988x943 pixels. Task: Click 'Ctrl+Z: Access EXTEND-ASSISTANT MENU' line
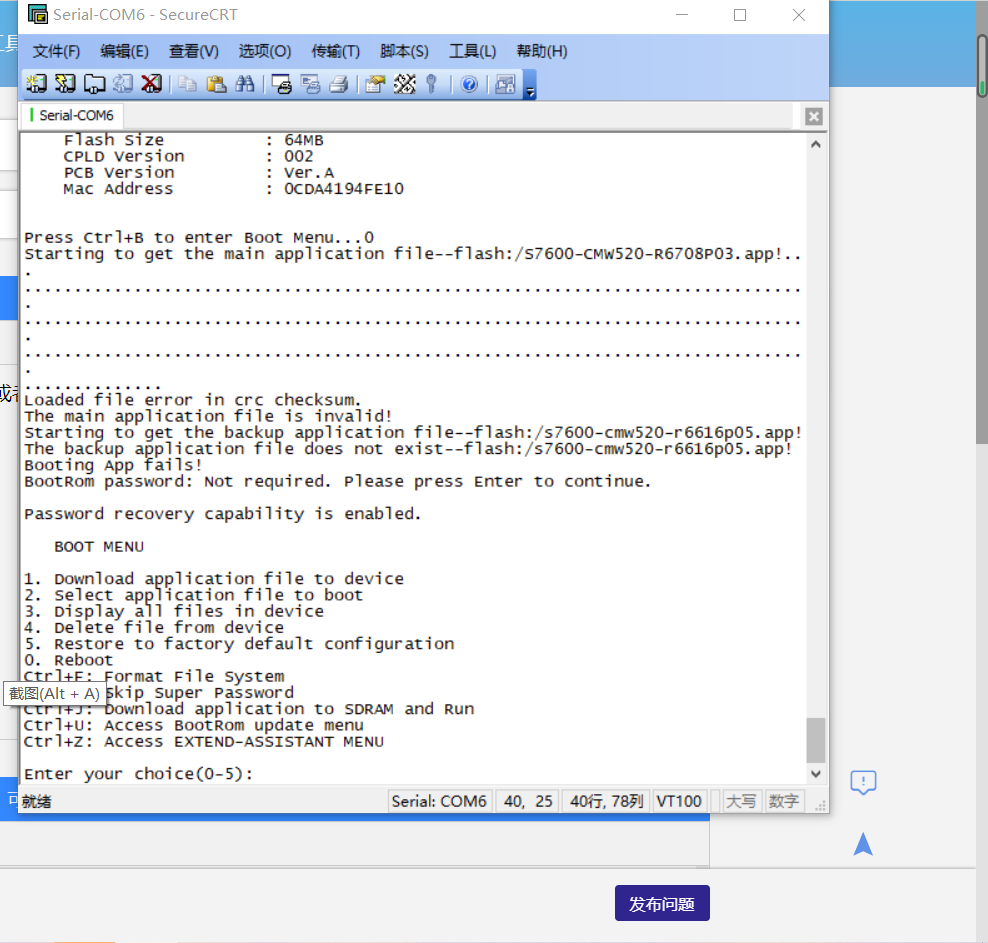pos(204,741)
